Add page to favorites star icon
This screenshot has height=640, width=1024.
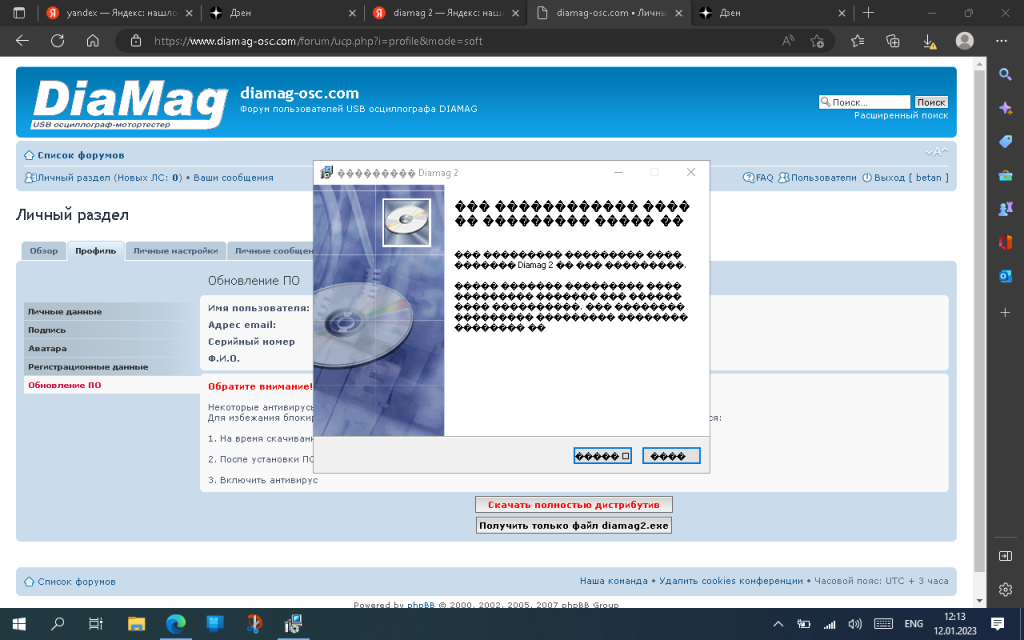[x=817, y=40]
